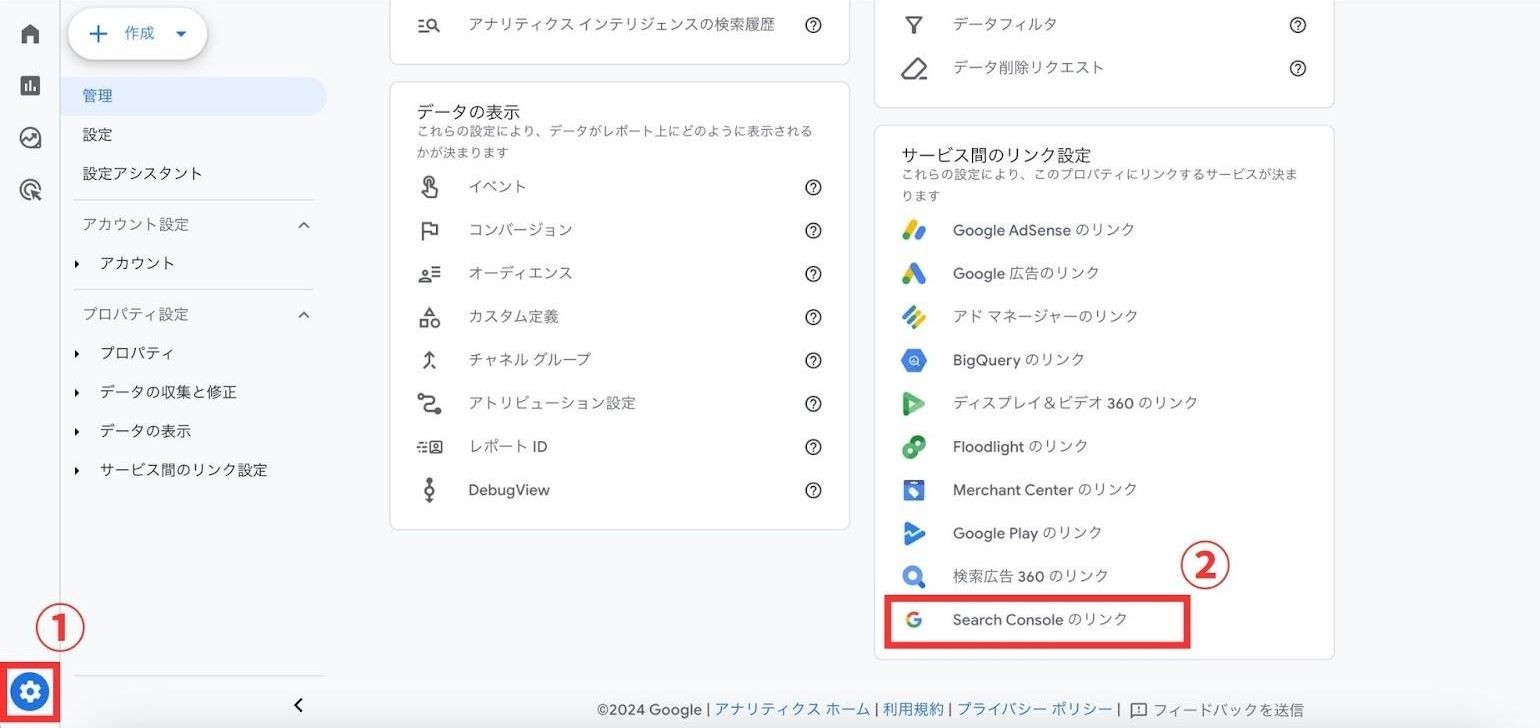The width and height of the screenshot is (1540, 728).
Task: Show help for レポート ID
Action: pyautogui.click(x=813, y=447)
